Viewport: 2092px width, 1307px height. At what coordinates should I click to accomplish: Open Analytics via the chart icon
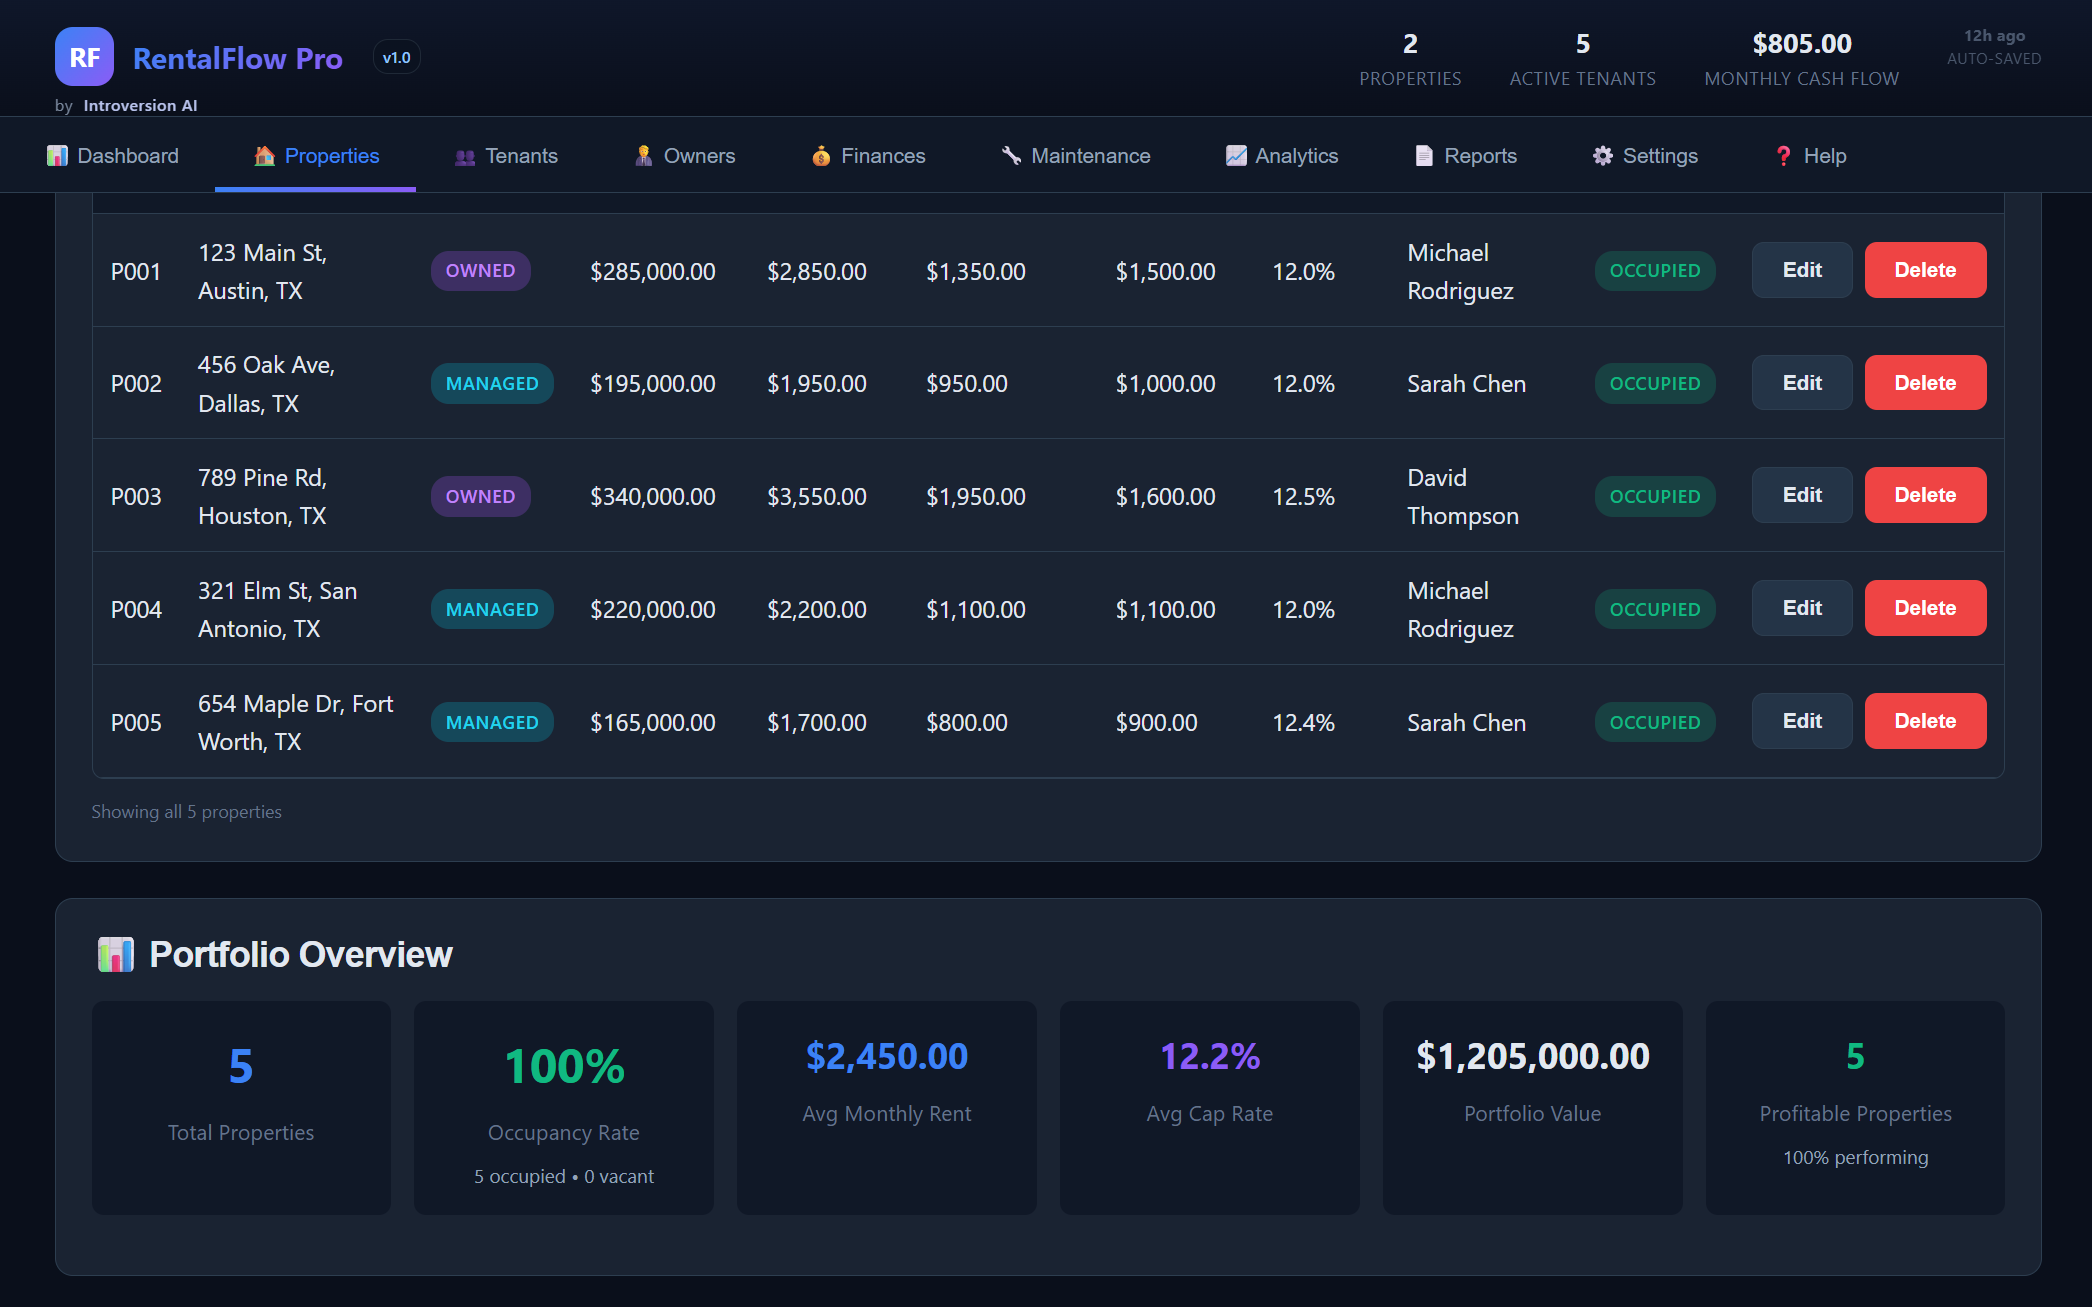(x=1236, y=156)
